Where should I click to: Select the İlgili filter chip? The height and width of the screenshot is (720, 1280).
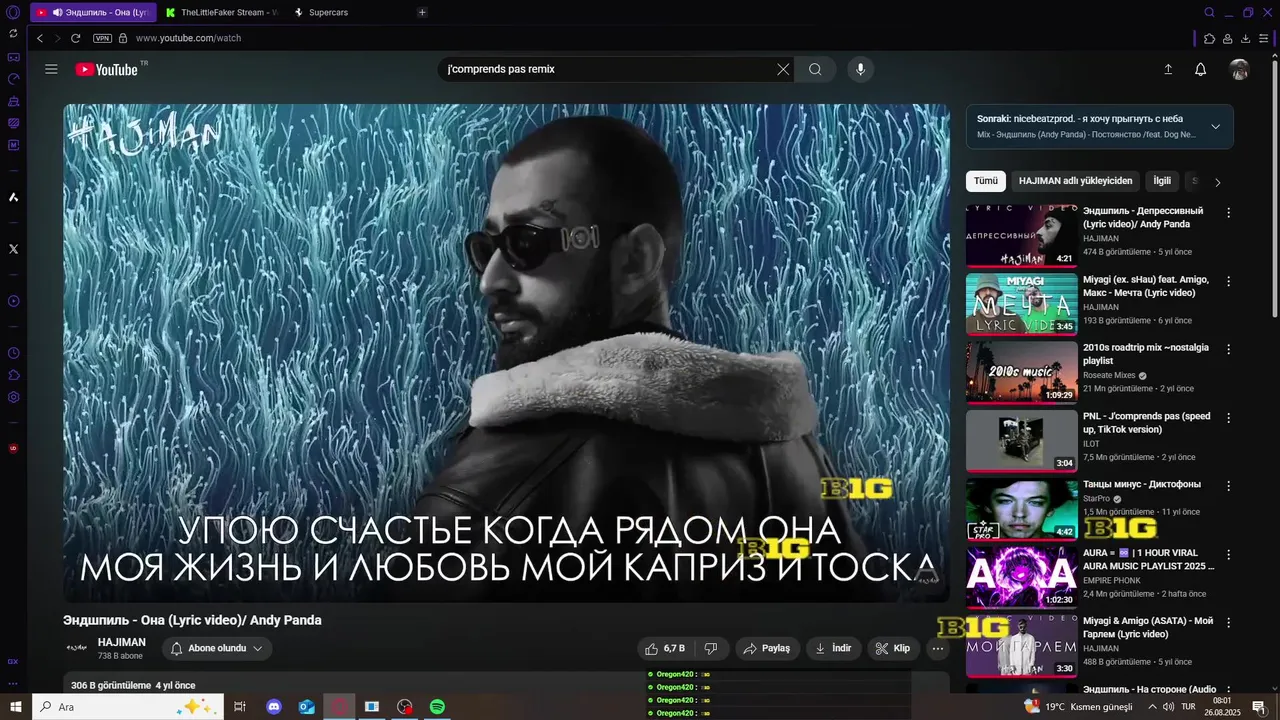pos(1162,181)
